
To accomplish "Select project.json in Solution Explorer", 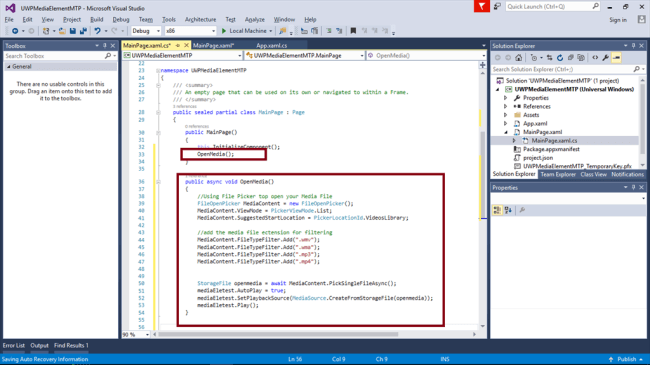I will coord(538,158).
